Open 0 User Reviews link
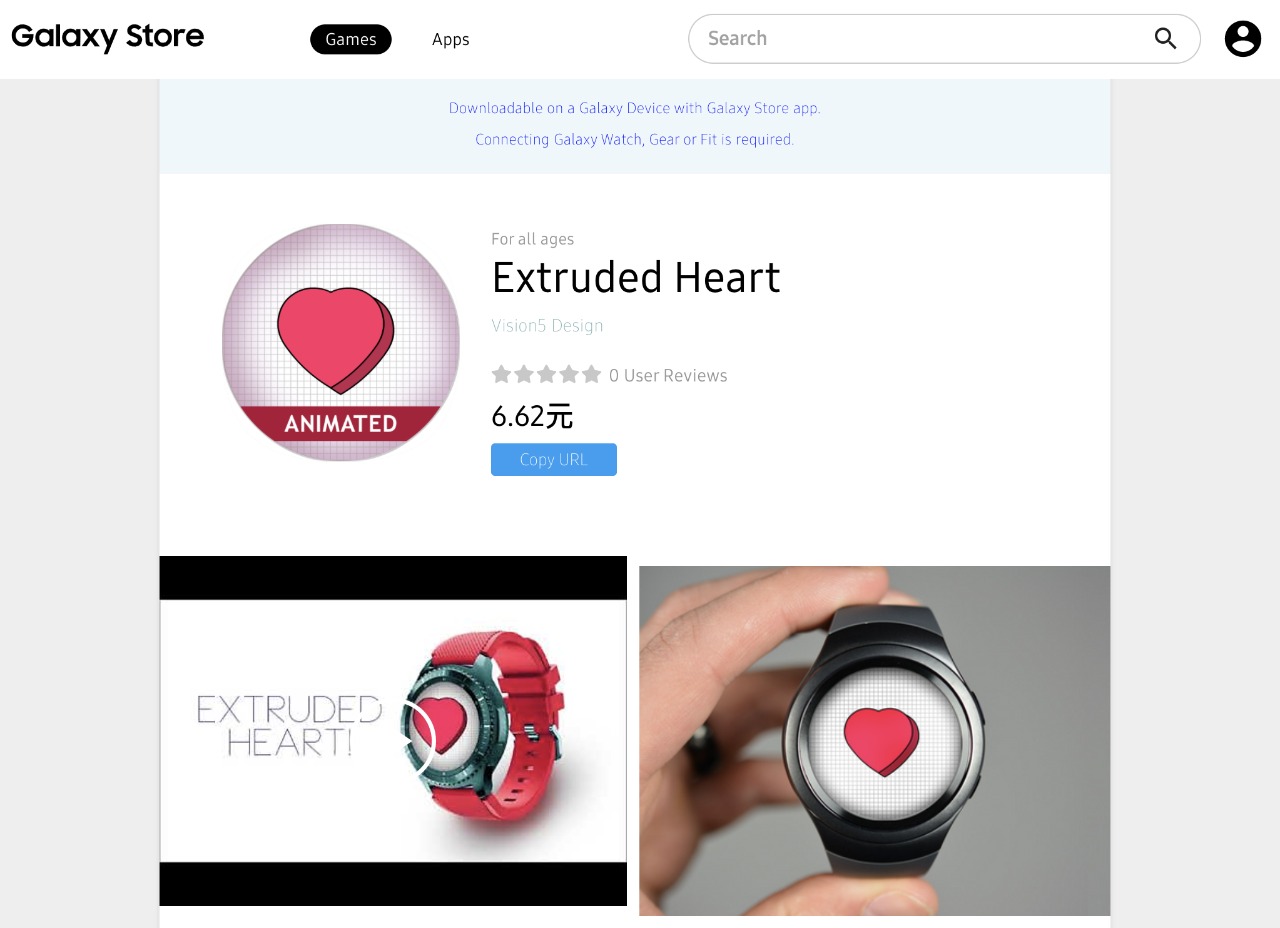Screen dimensions: 1280x928 [x=668, y=376]
